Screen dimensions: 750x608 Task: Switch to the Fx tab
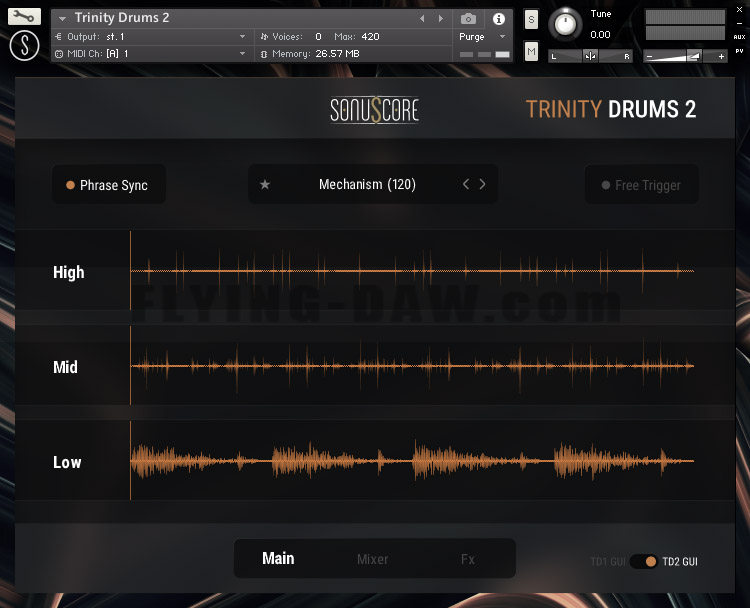[x=468, y=559]
